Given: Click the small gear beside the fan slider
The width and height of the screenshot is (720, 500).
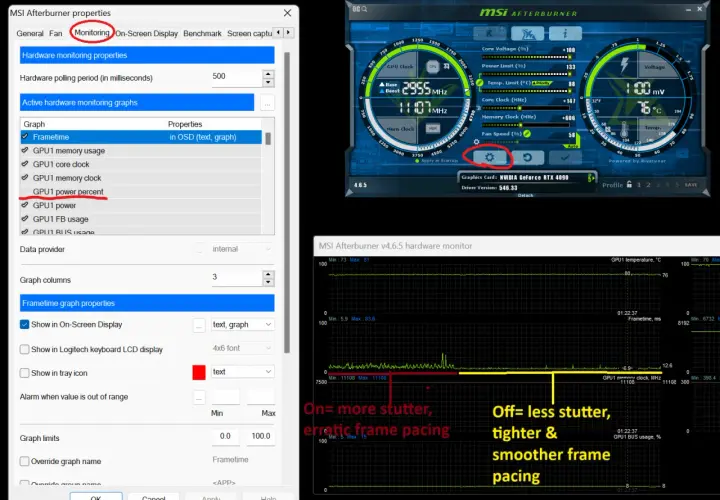Looking at the screenshot, I should tap(477, 142).
